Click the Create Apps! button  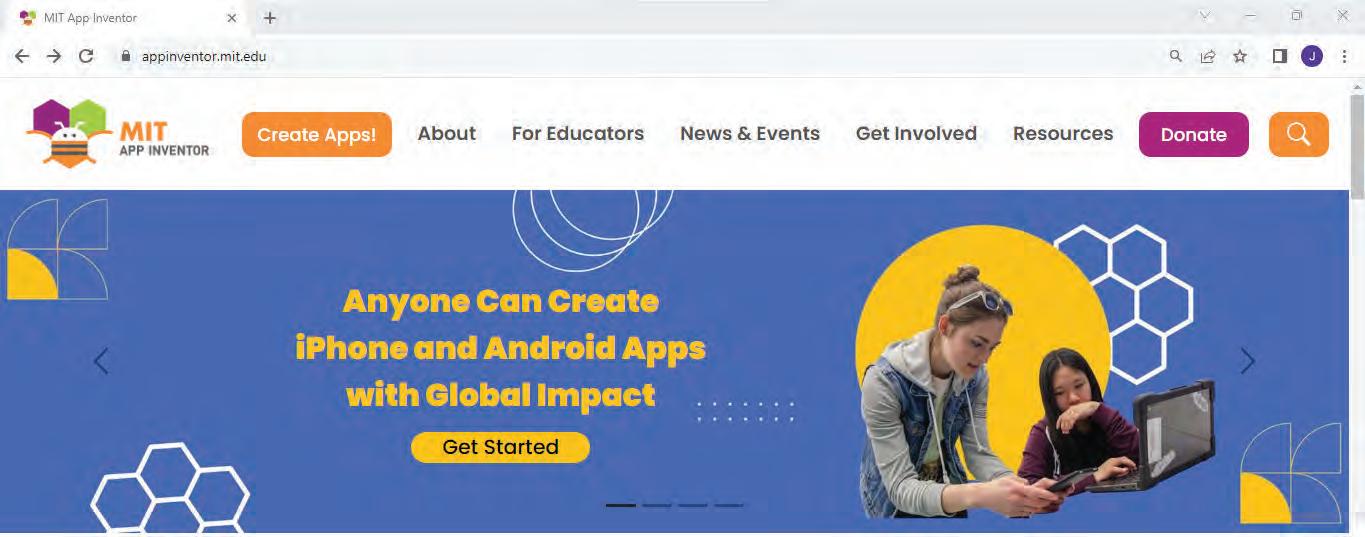click(317, 134)
